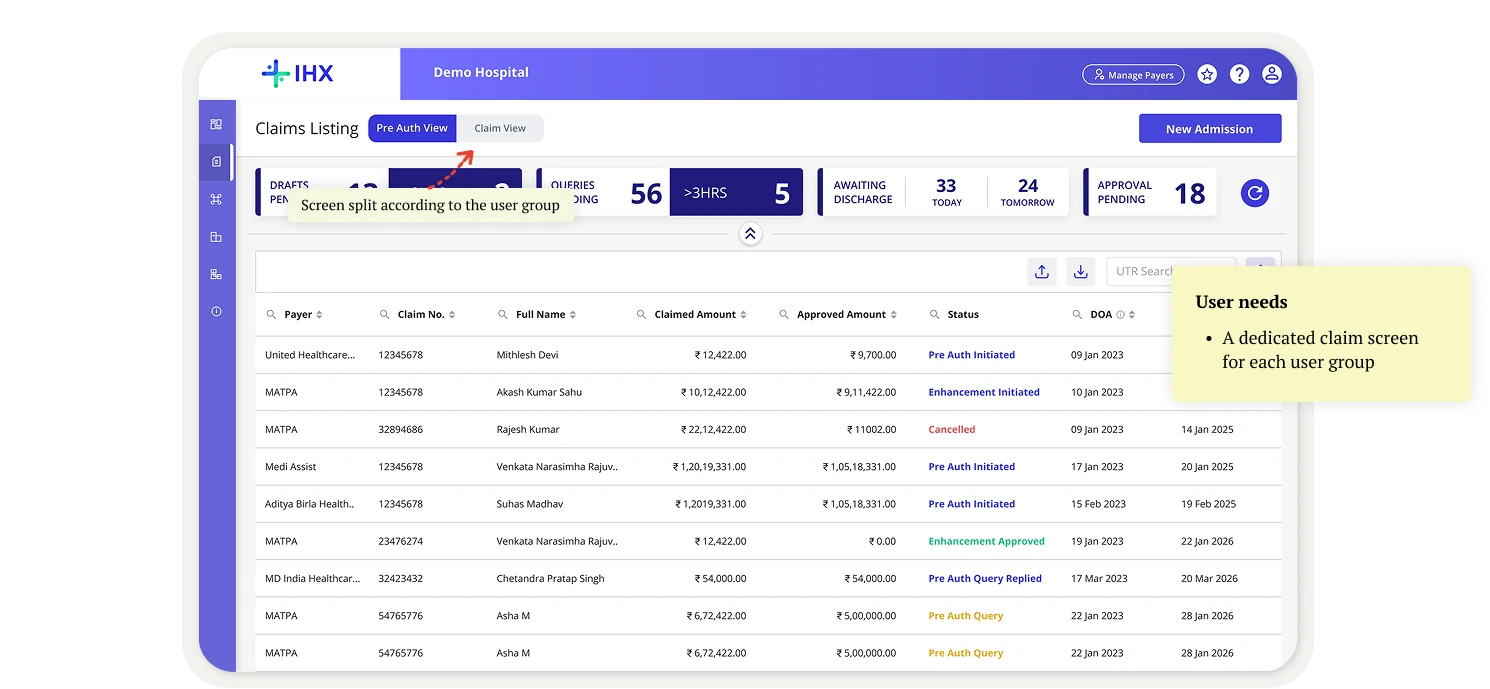
Task: Sort by Full Name arrows
Action: pos(573,315)
